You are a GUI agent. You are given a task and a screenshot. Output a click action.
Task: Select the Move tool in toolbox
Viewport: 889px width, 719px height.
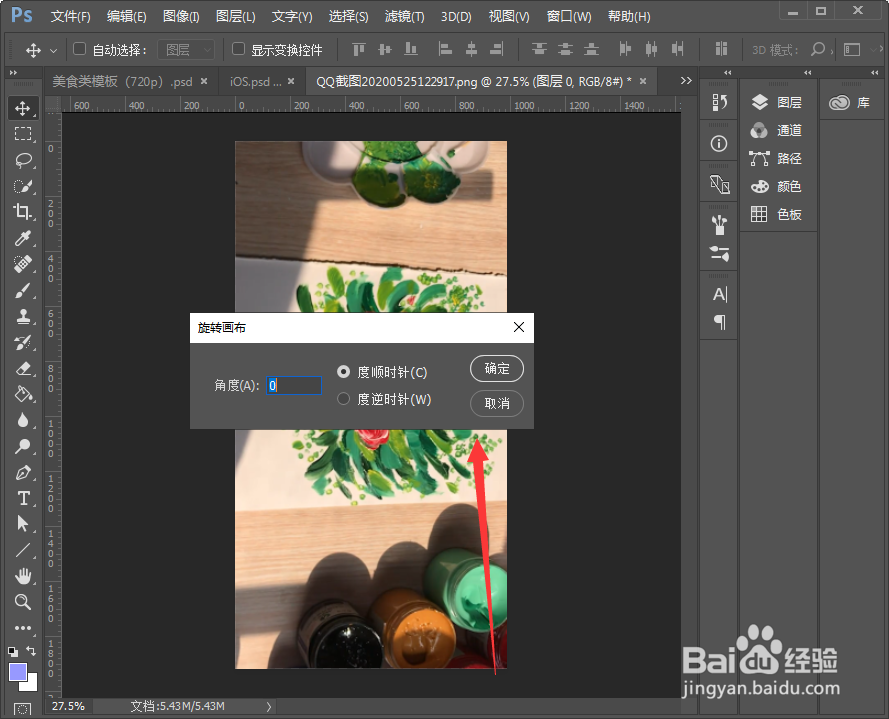[x=23, y=108]
